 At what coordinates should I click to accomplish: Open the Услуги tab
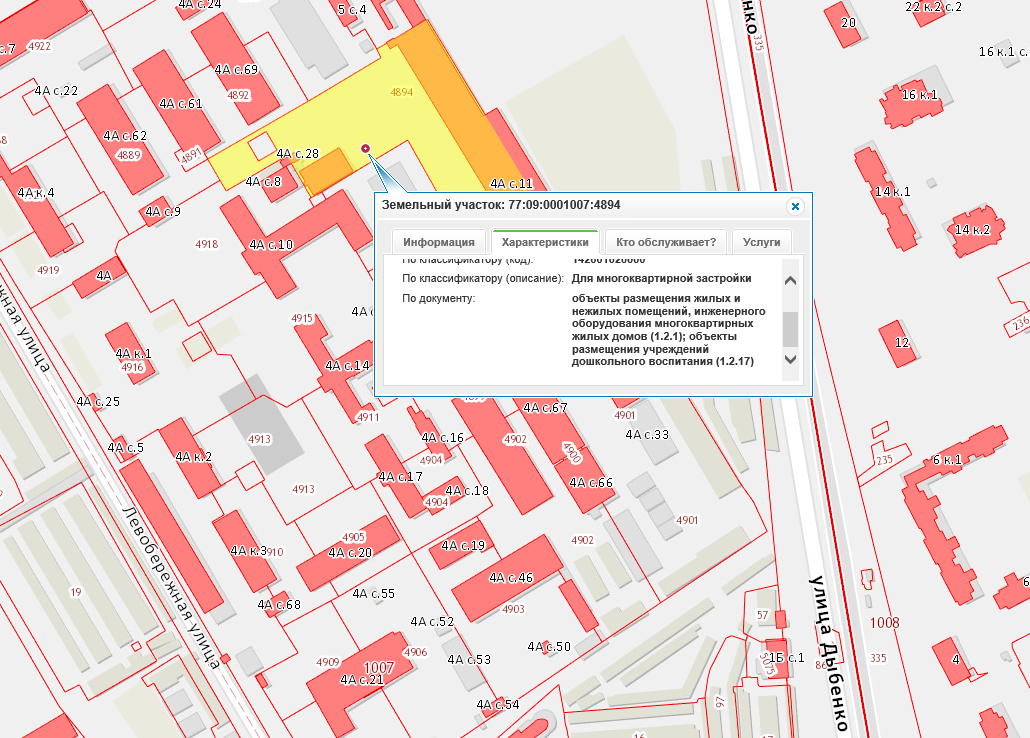tap(761, 242)
